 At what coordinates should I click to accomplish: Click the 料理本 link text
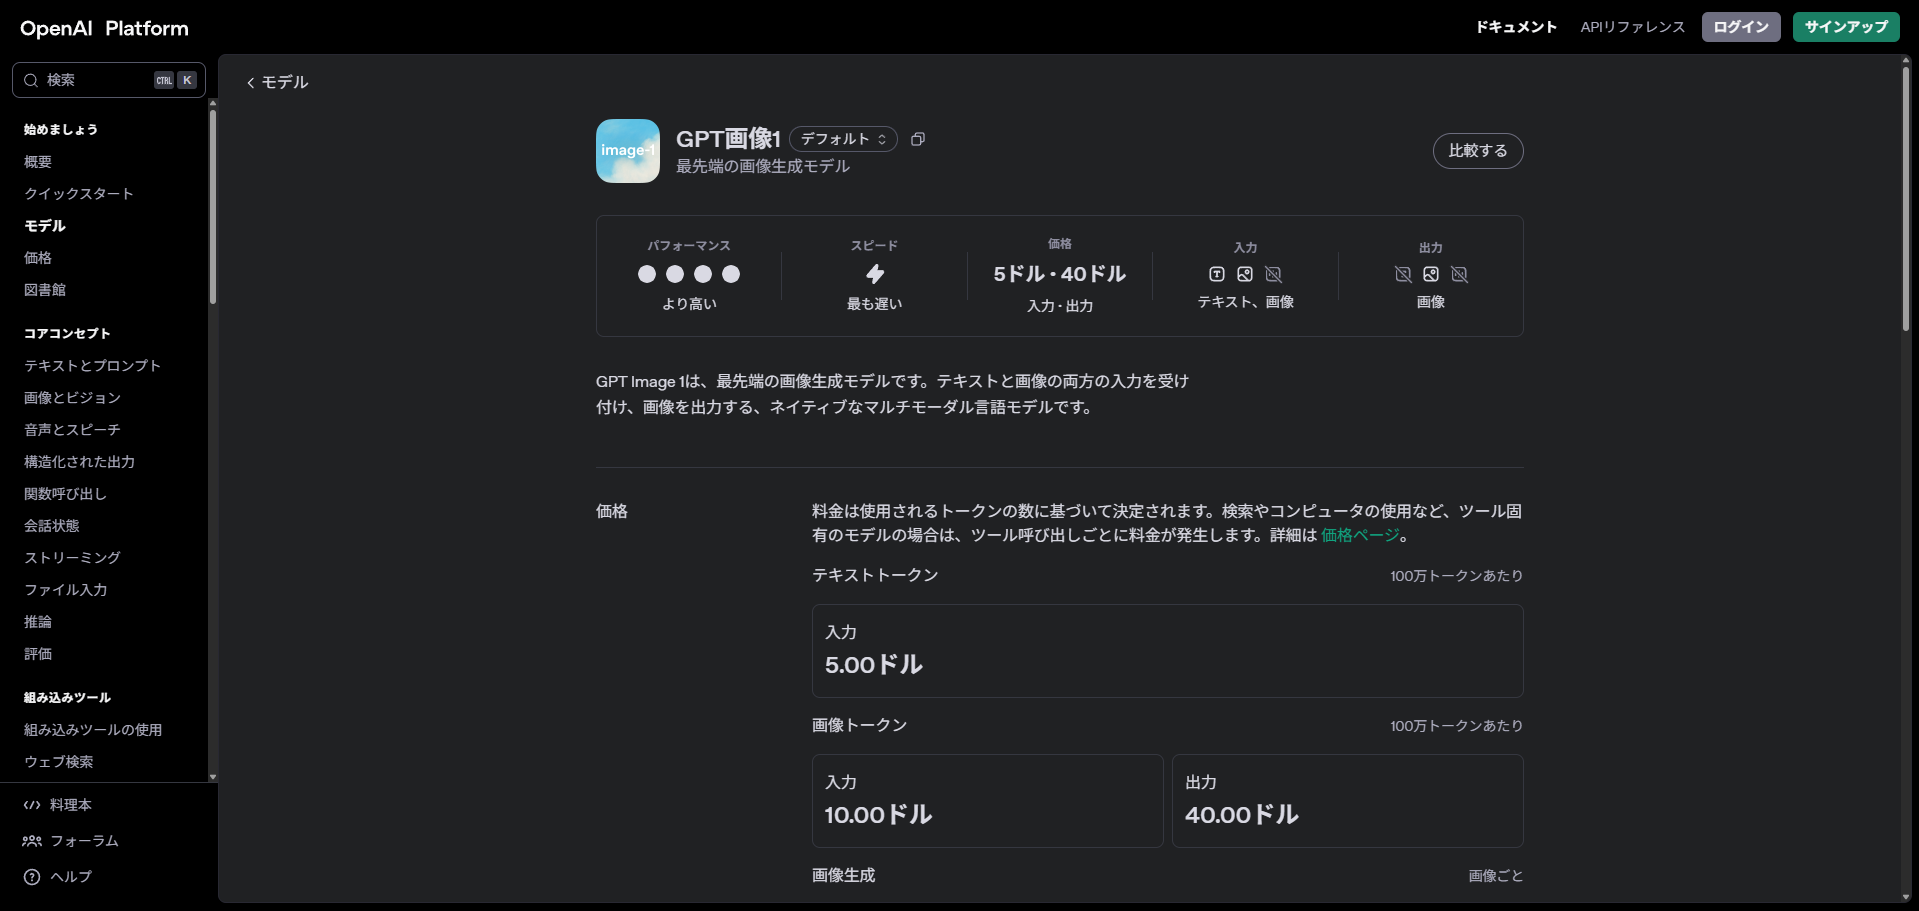tap(71, 805)
